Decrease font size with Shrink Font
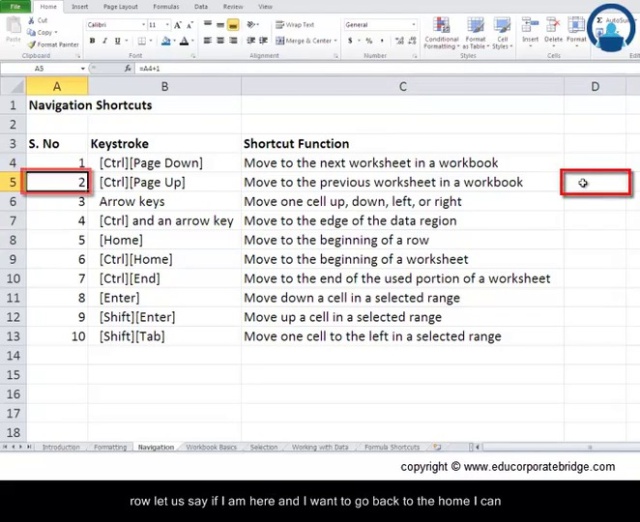The image size is (640, 522). point(190,25)
